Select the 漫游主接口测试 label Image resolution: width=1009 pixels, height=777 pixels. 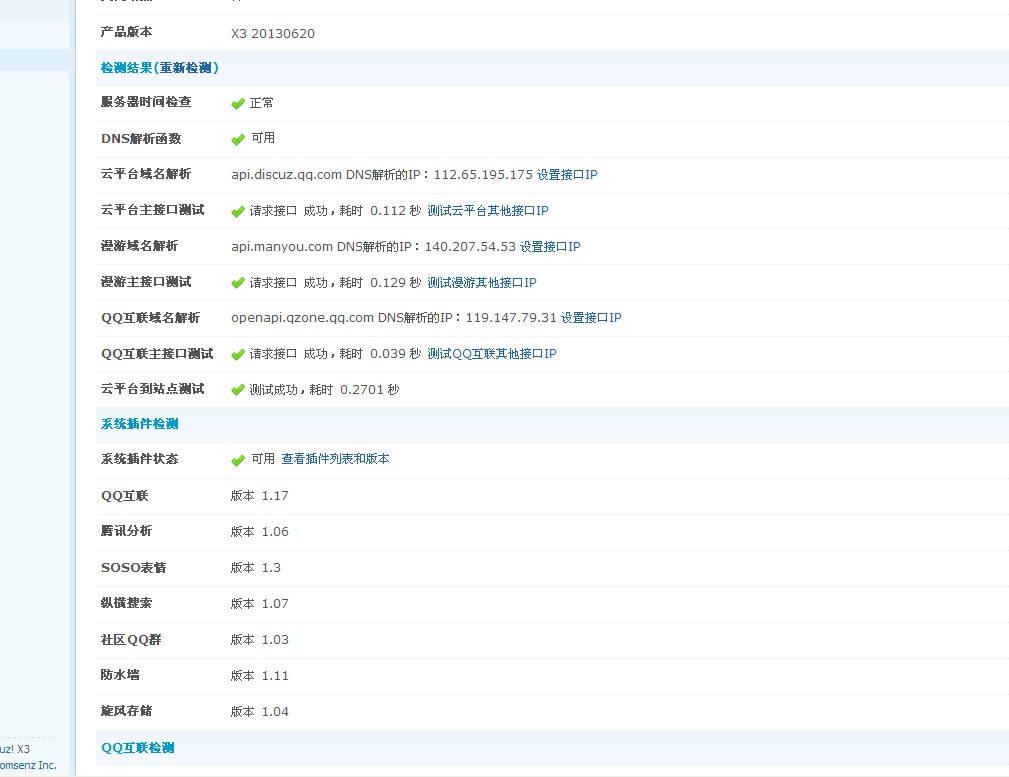click(146, 282)
